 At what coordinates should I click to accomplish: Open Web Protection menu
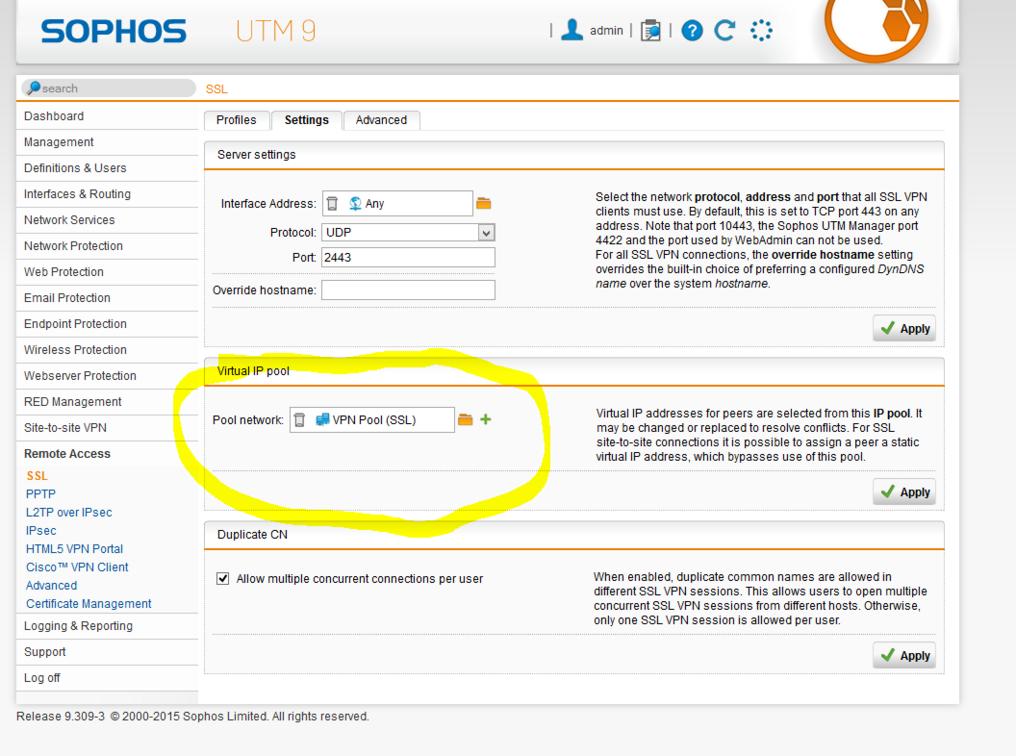tap(107, 271)
